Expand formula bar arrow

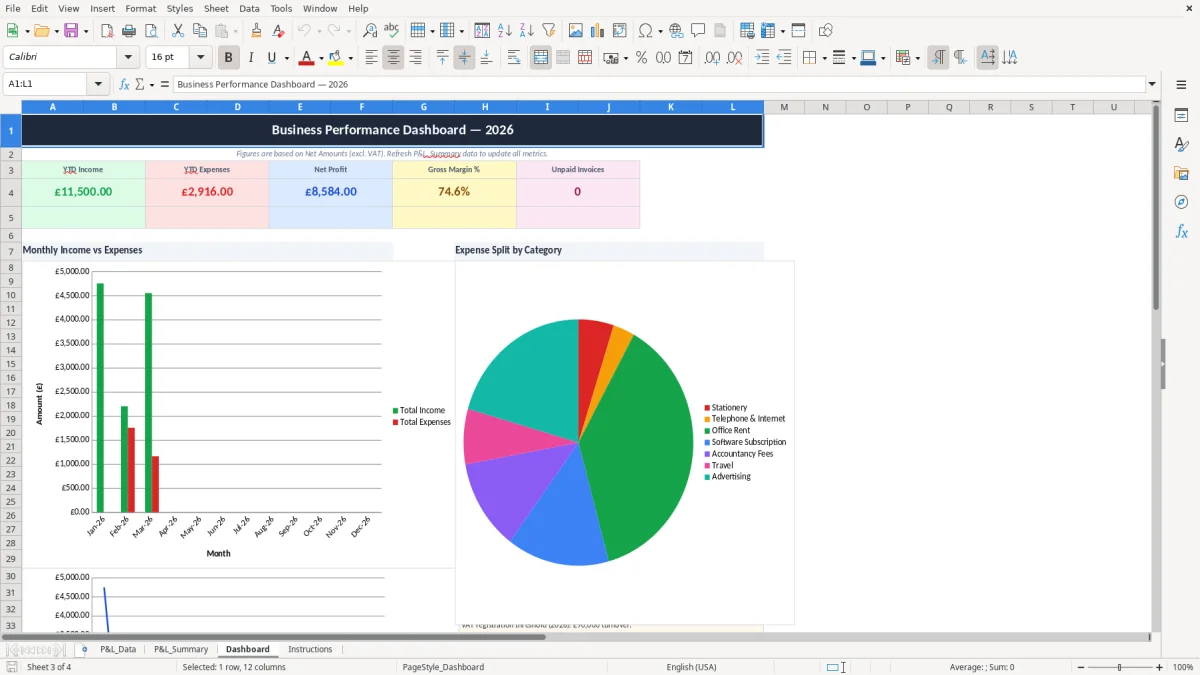1152,84
